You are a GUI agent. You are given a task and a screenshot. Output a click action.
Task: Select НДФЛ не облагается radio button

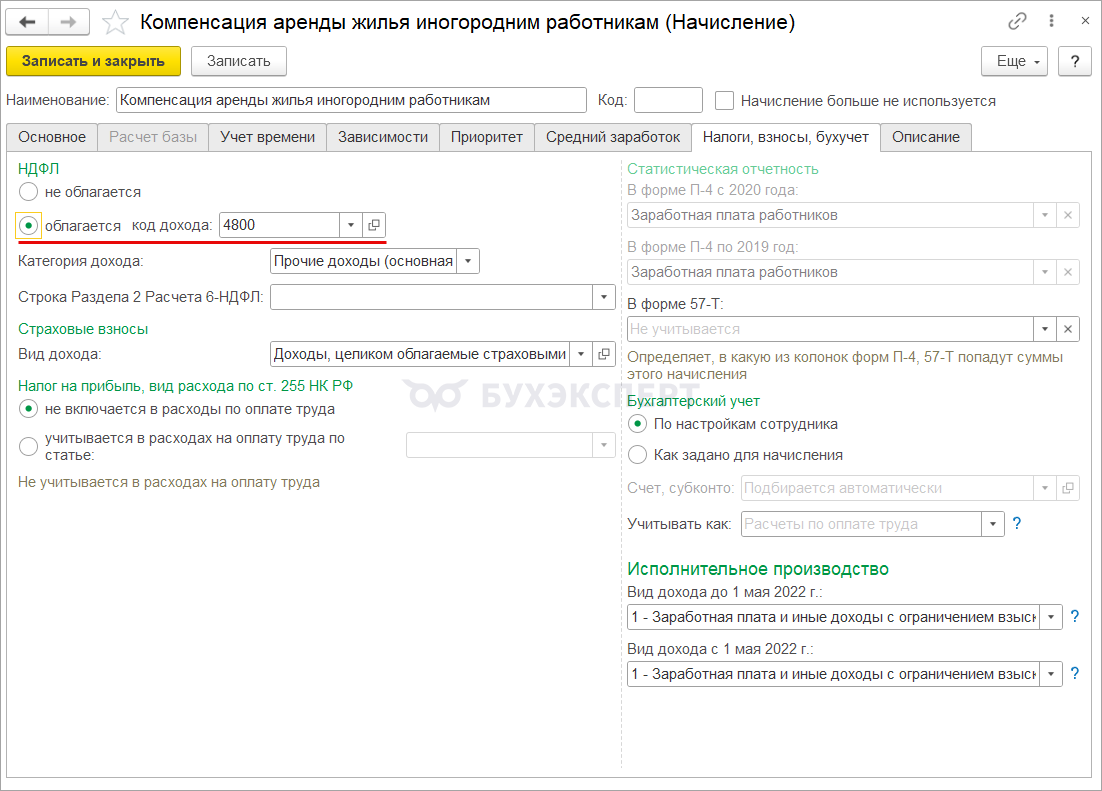(x=28, y=191)
